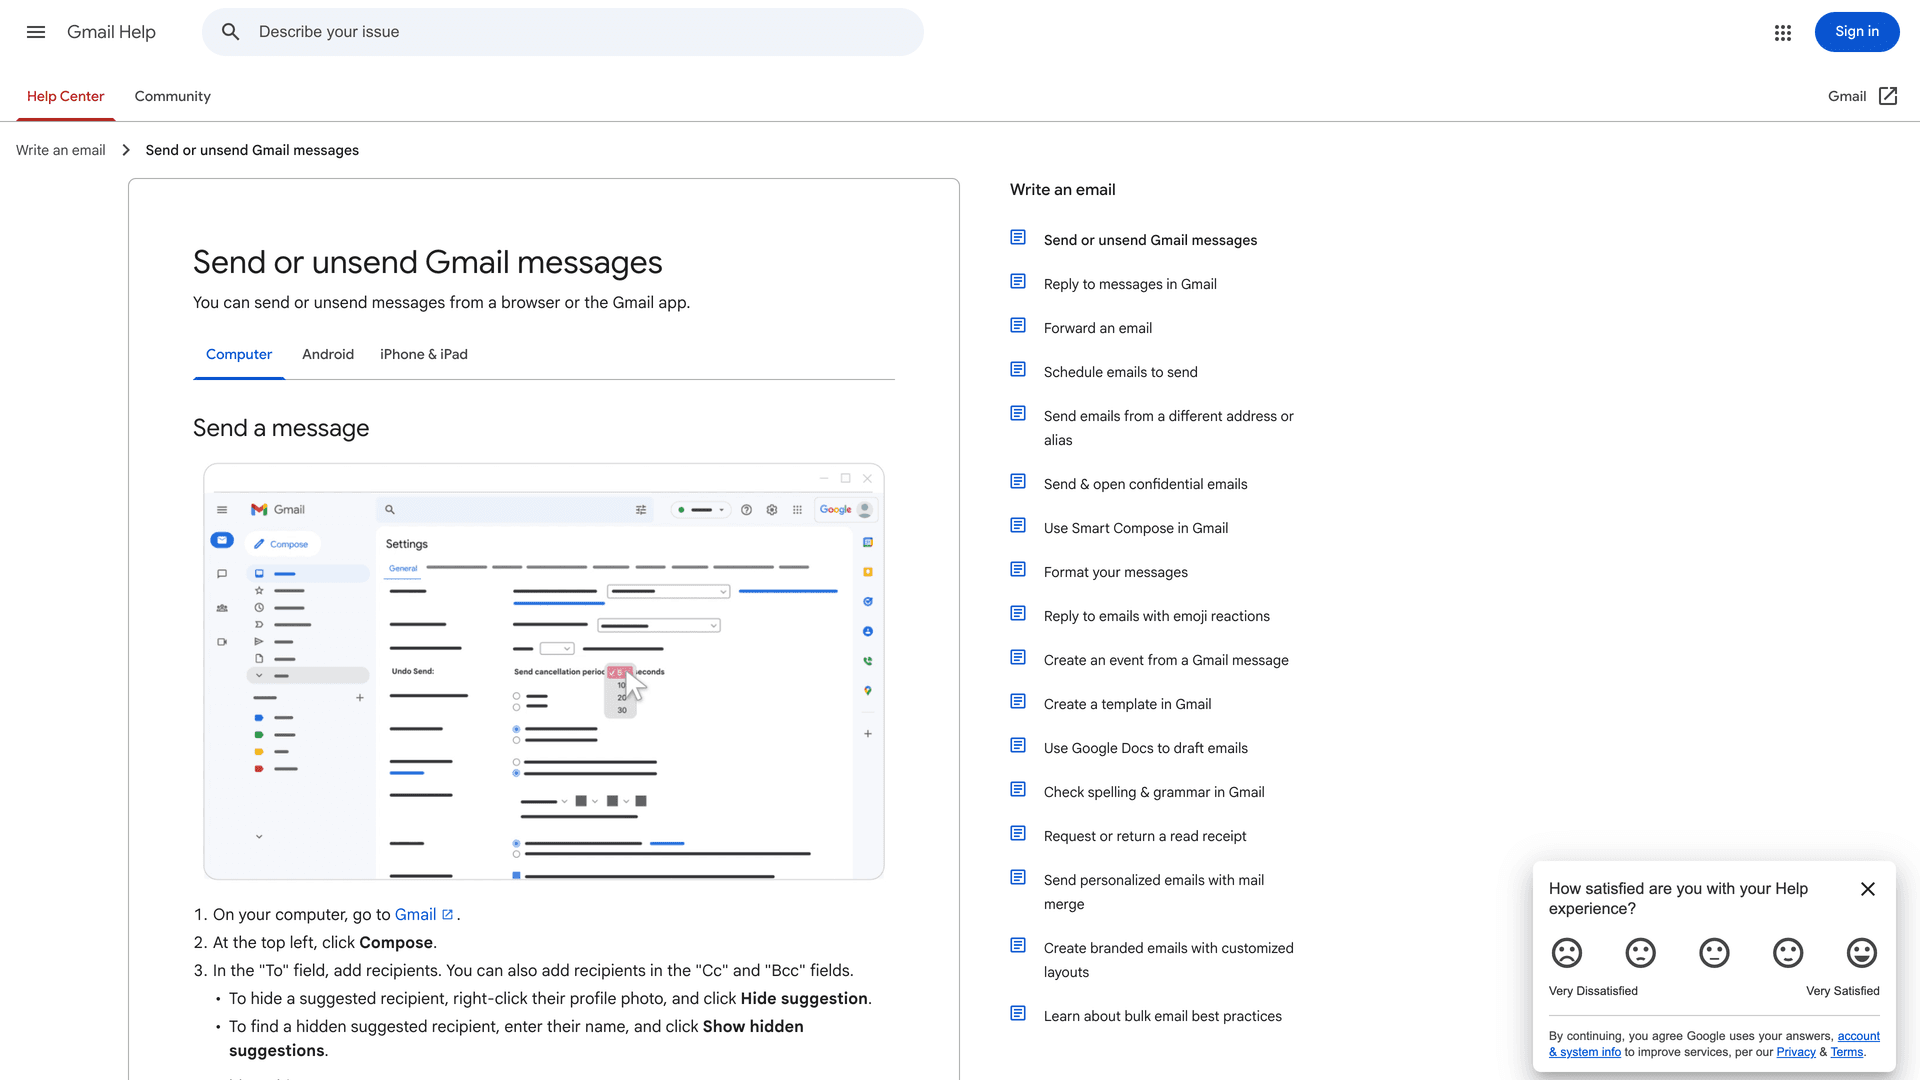Open the Forward an email help article

tap(1097, 327)
